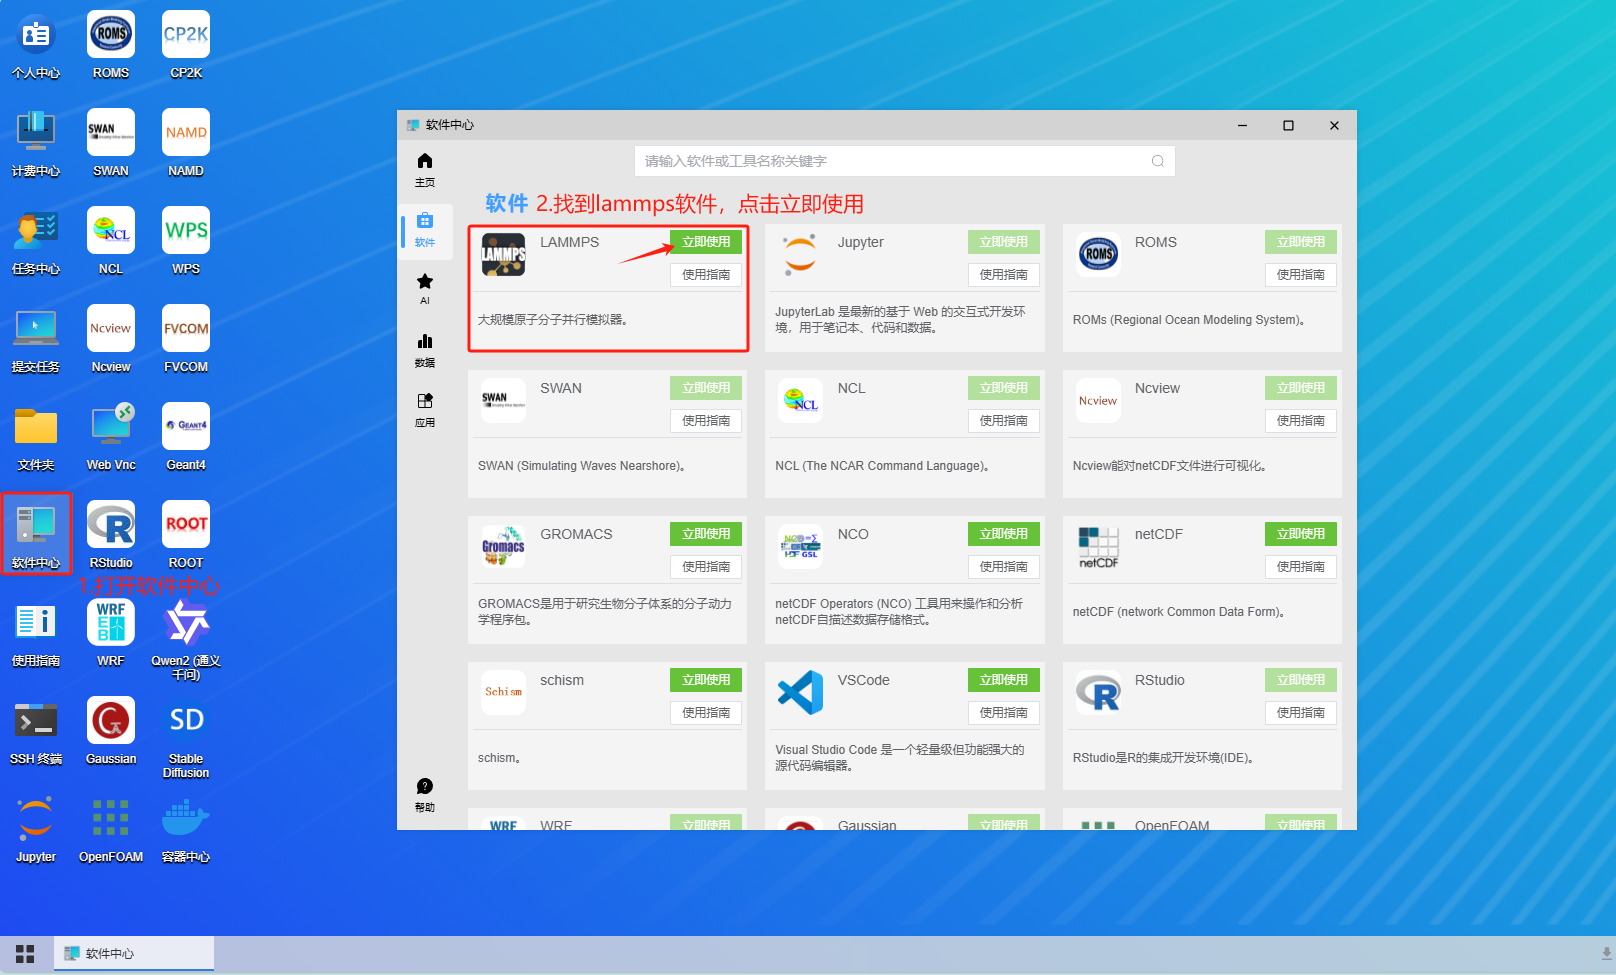Open the 应用 sidebar tab

425,410
